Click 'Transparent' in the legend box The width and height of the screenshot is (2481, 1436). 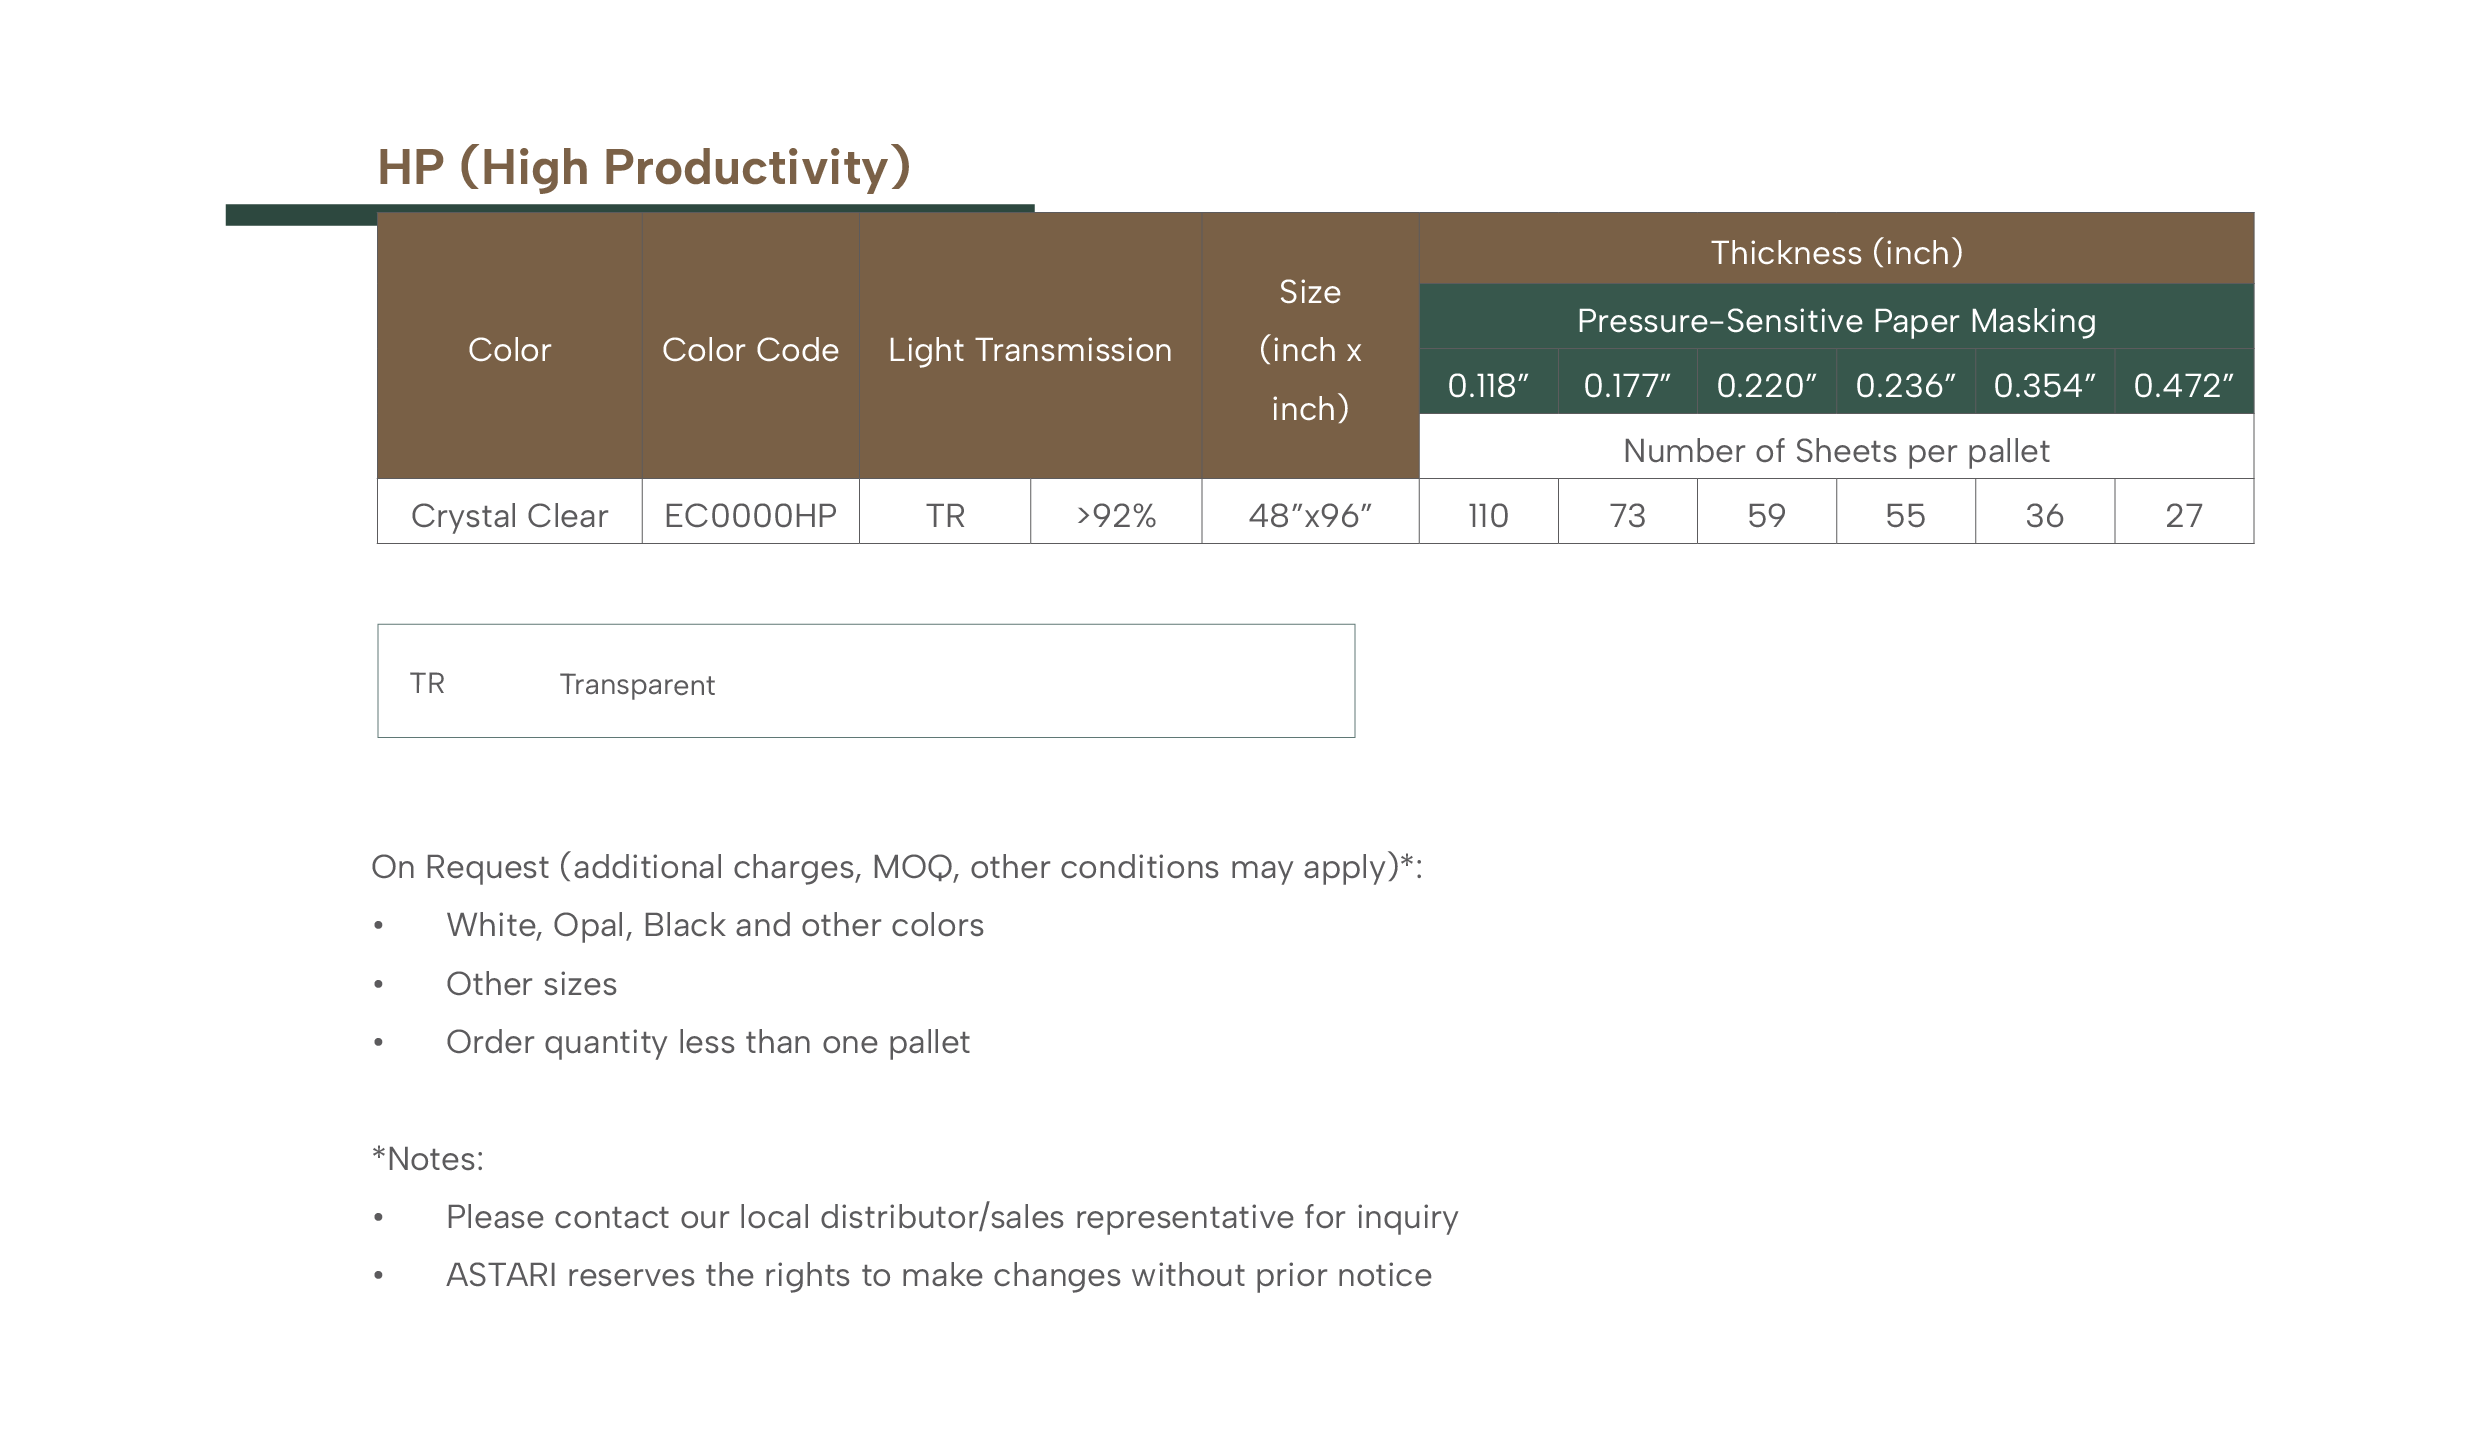click(x=637, y=685)
